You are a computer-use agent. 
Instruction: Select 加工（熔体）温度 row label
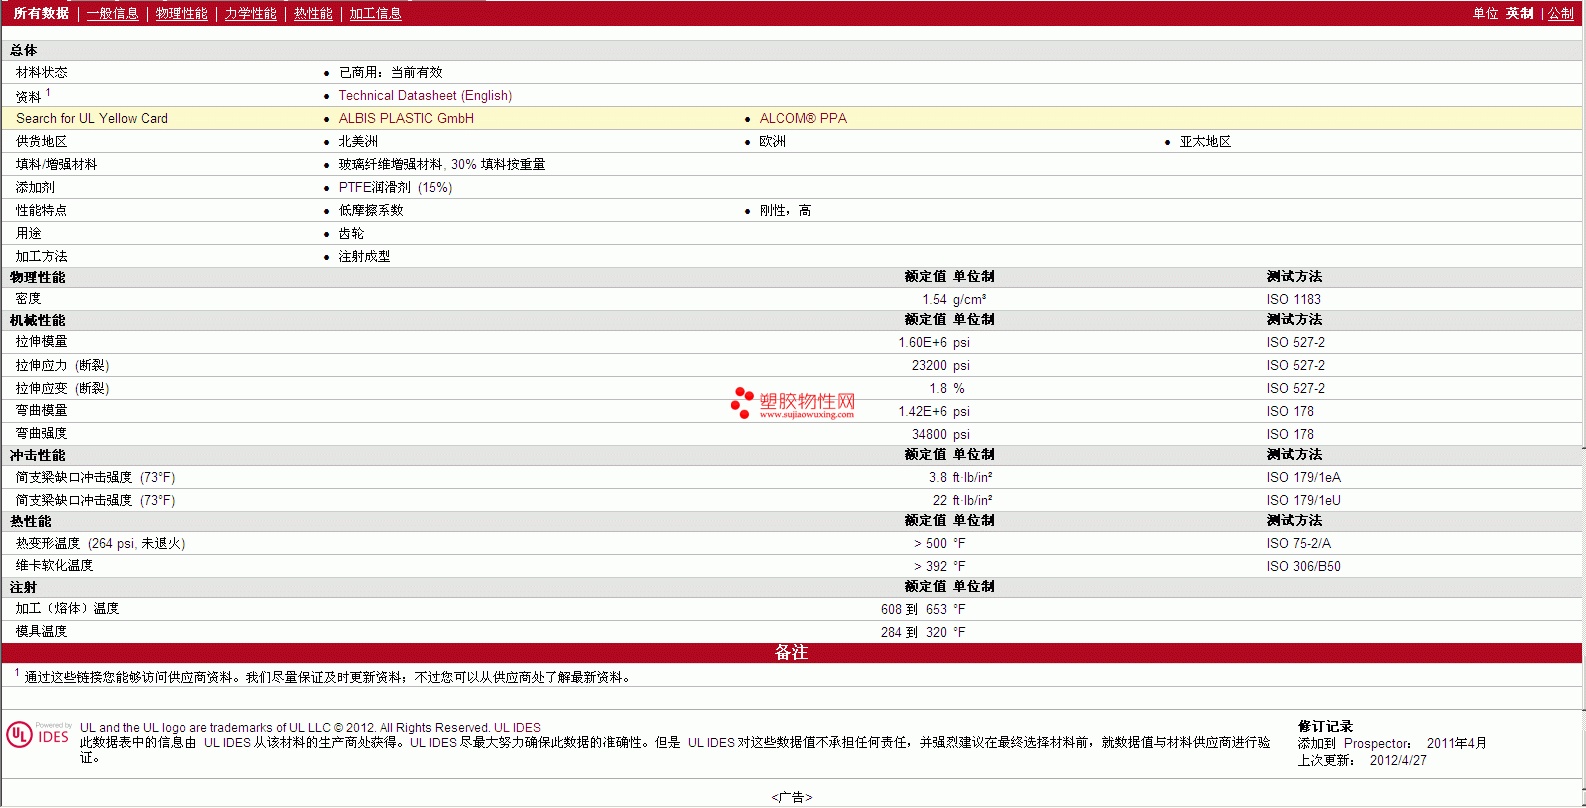tap(67, 609)
